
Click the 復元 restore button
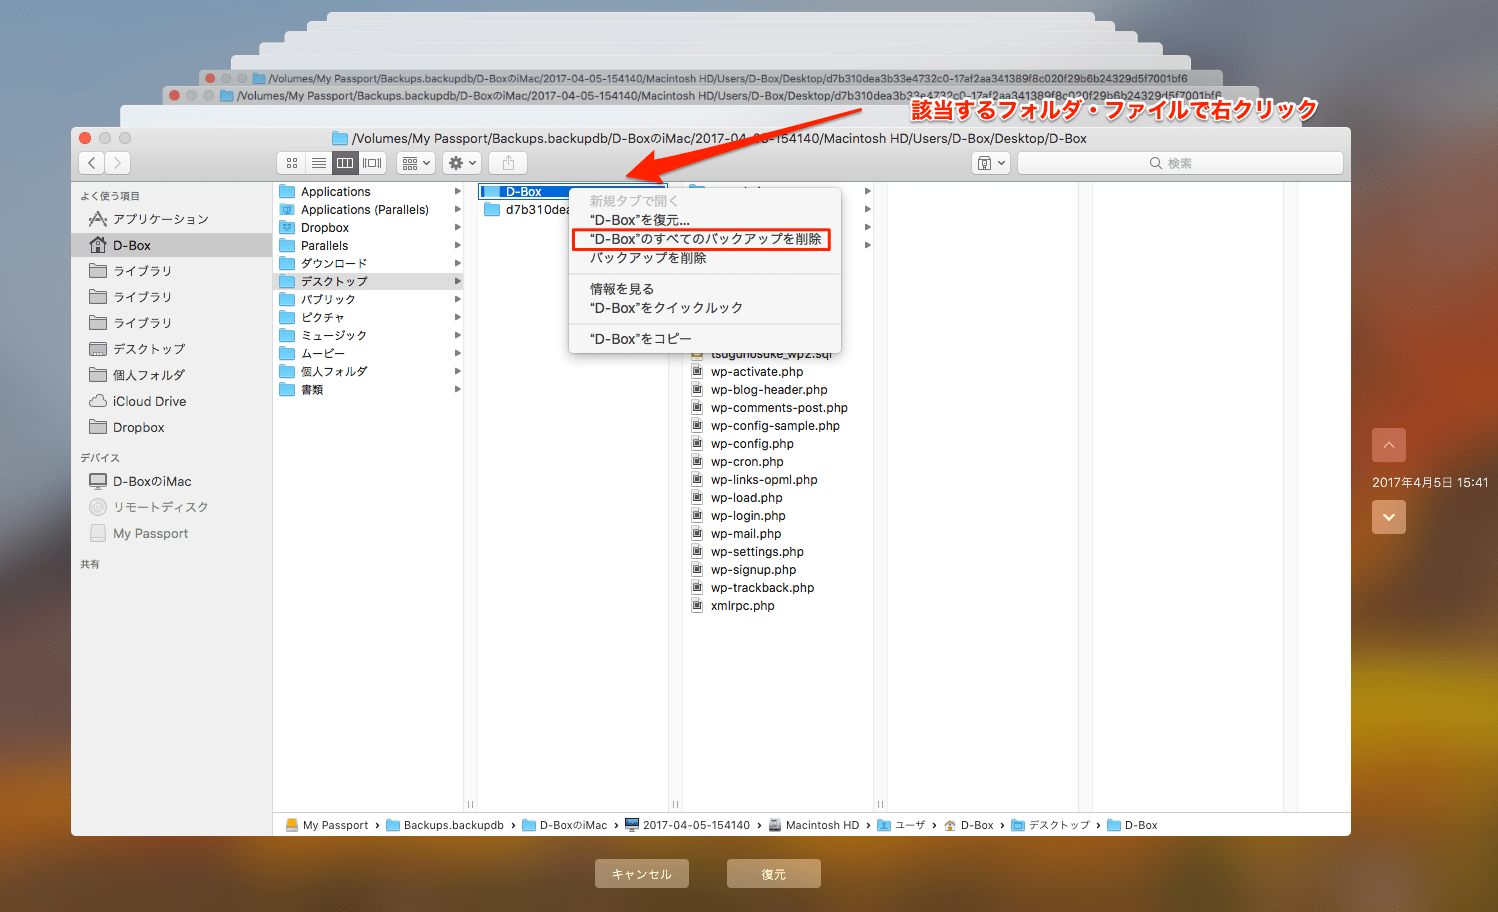774,874
